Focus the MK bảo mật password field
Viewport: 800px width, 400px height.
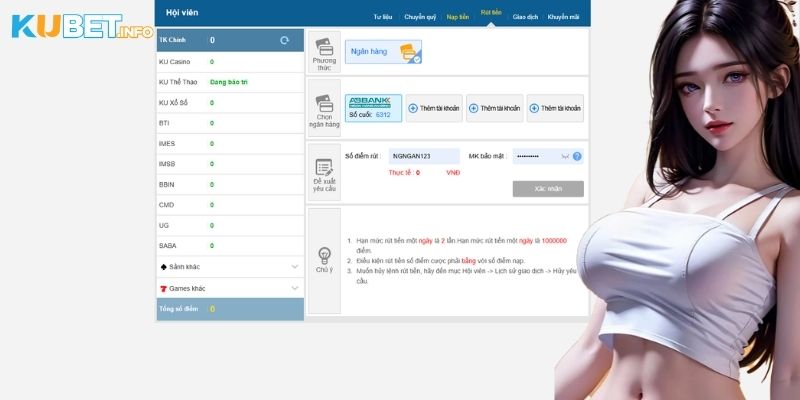coord(537,157)
